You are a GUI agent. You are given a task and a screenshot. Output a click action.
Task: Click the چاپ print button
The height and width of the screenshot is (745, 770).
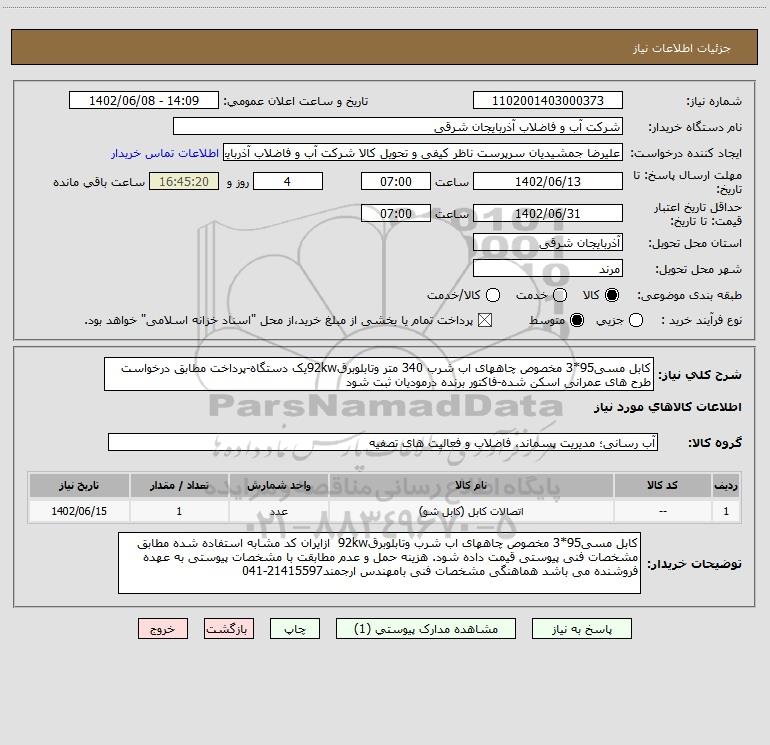[295, 629]
